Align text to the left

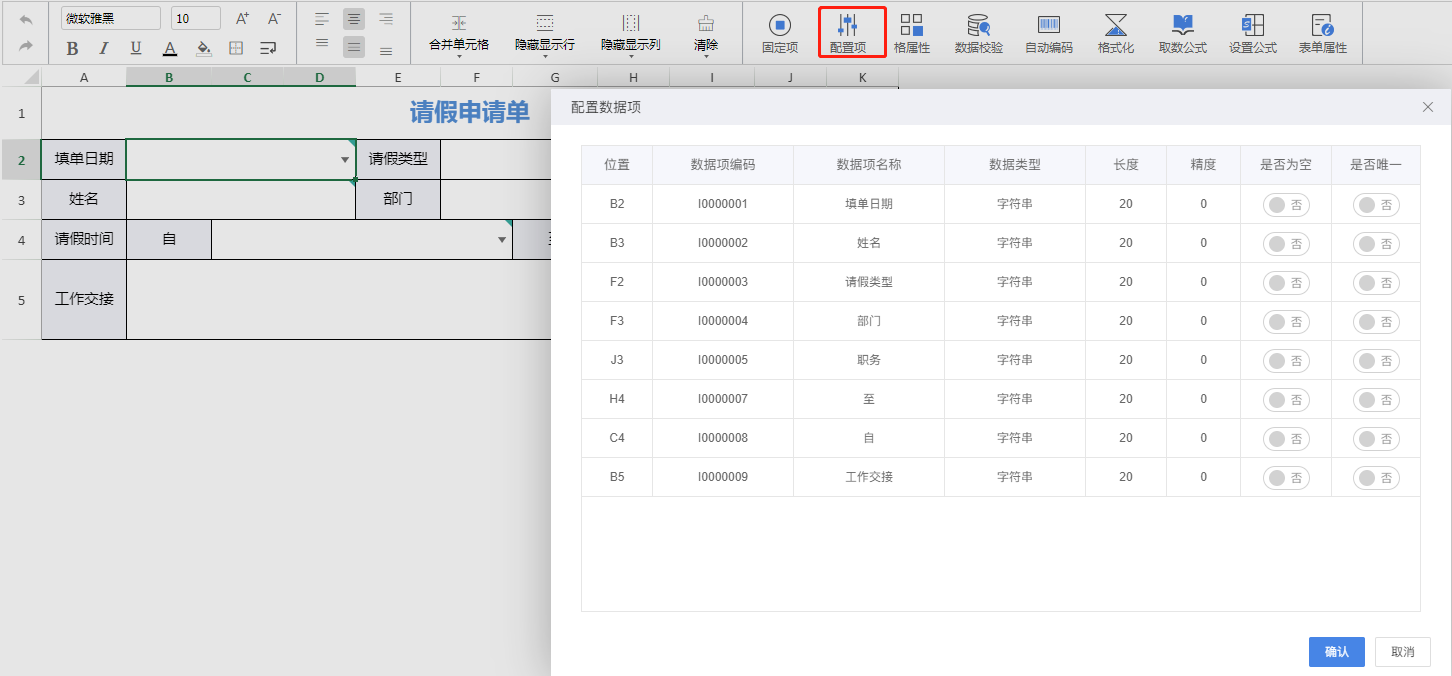(322, 19)
